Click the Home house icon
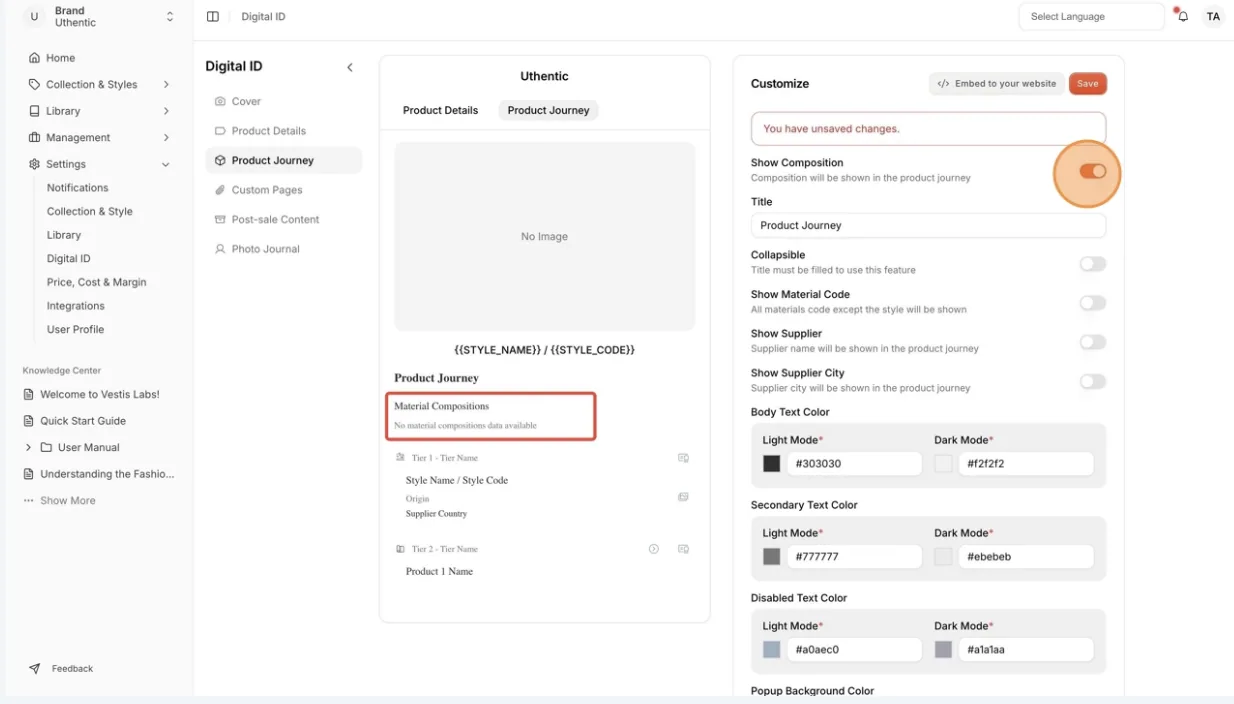 35,58
